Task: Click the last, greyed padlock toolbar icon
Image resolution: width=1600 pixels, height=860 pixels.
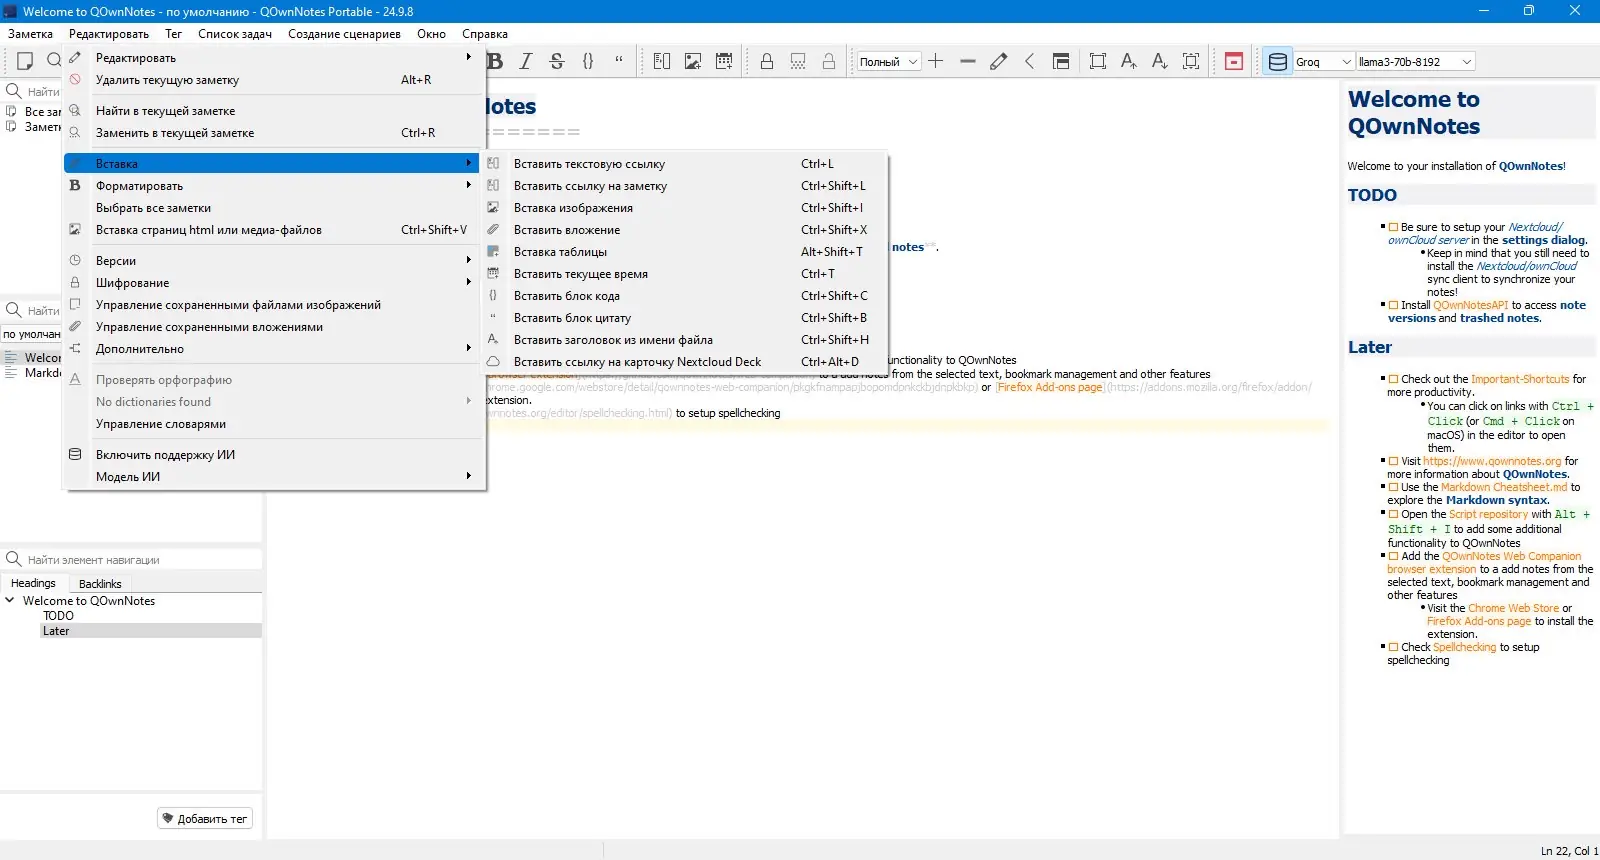Action: [829, 61]
